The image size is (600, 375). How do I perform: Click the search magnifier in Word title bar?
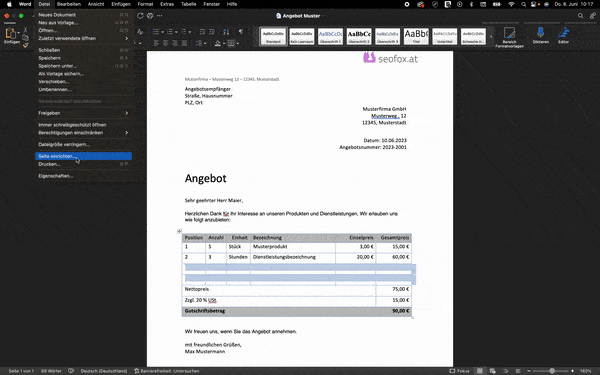click(580, 16)
